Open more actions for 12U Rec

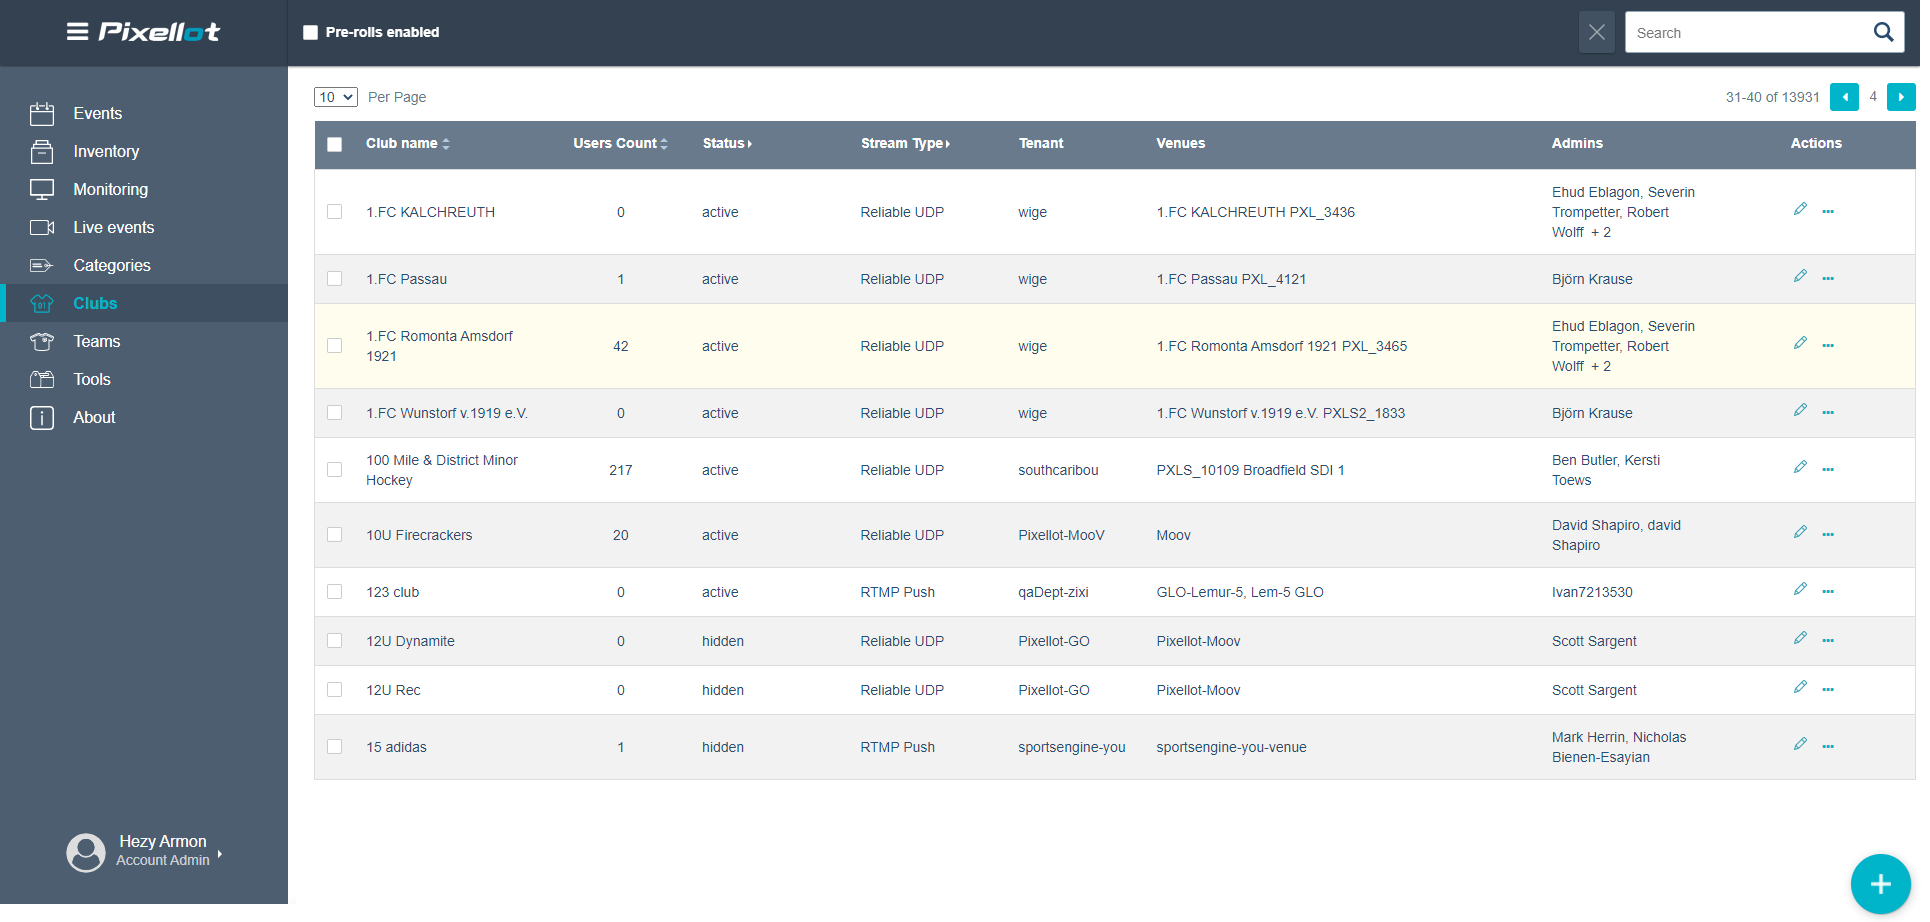tap(1828, 690)
